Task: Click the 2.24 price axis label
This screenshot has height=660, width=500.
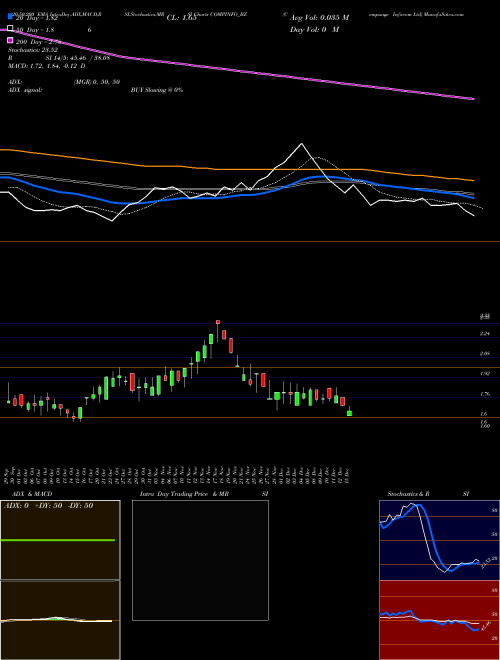Action: (x=485, y=334)
